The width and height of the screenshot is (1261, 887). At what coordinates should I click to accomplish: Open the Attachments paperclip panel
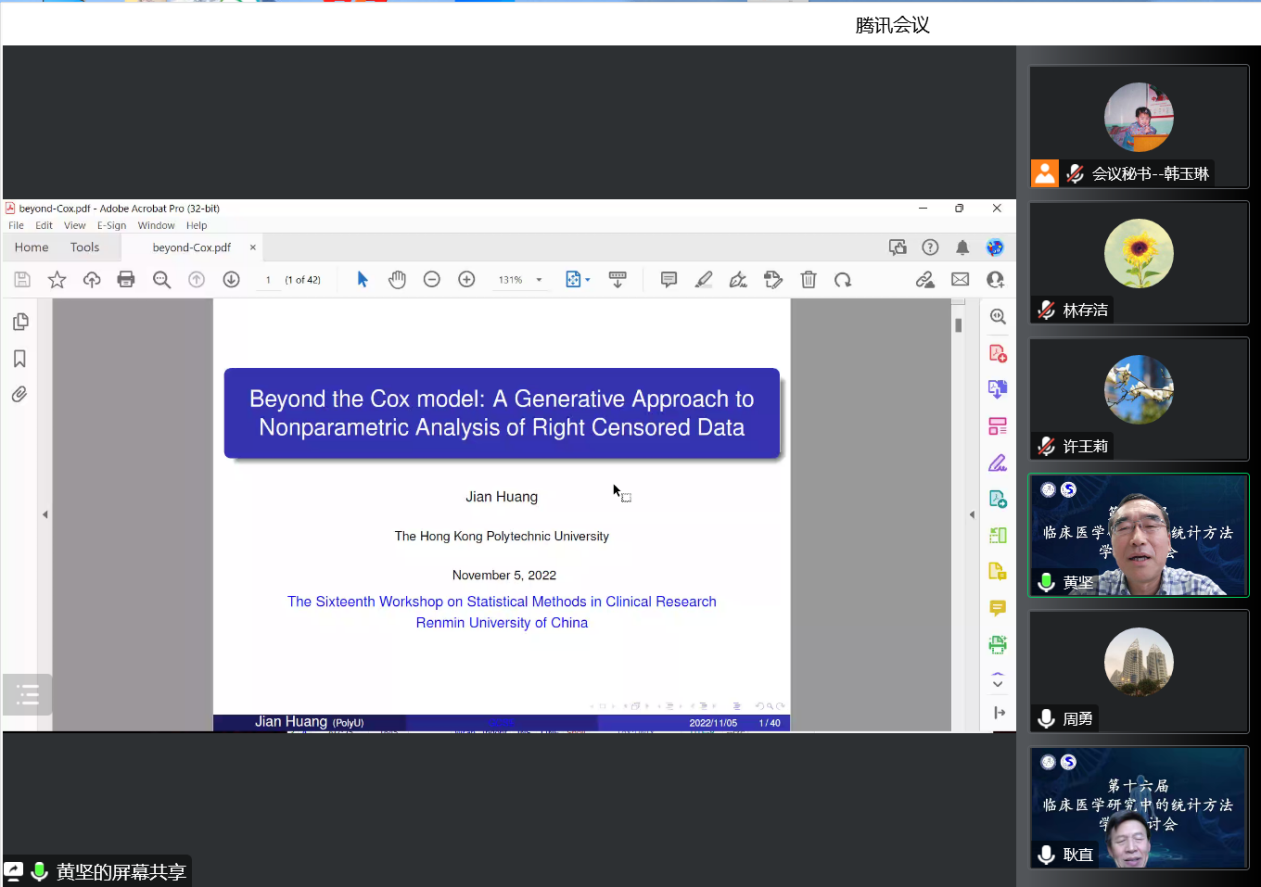coord(19,394)
